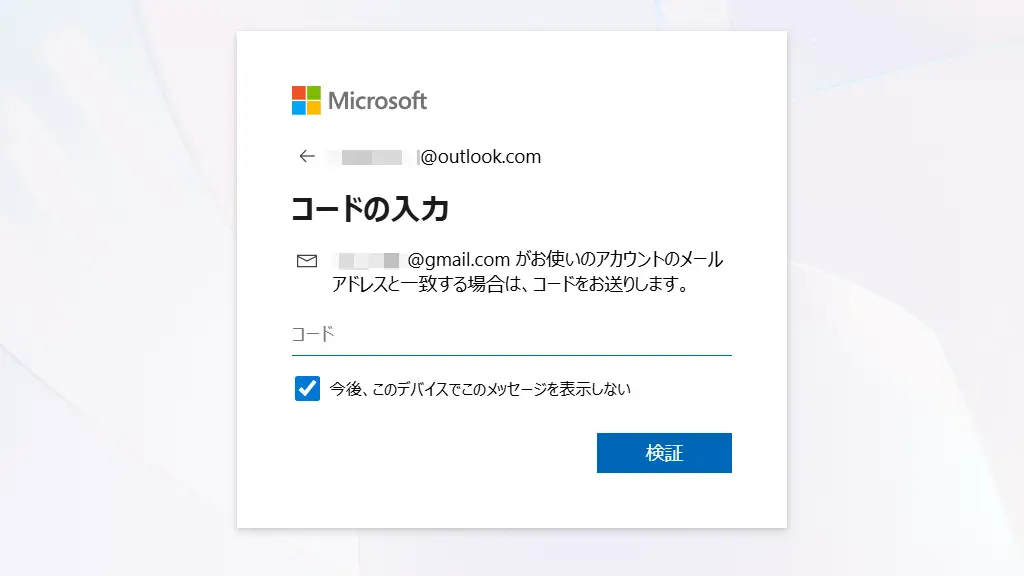
Task: Click the underline beneath the コード field
Action: coord(511,354)
